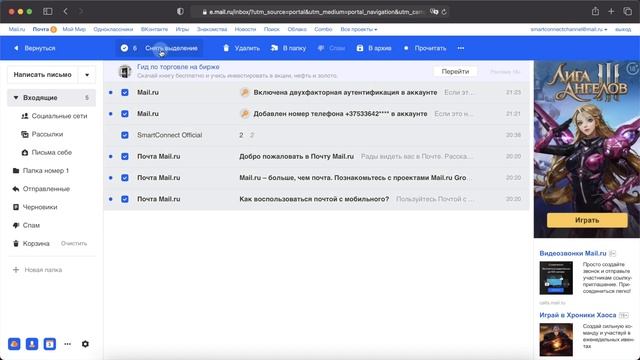Screen dimensions: 640x360
Task: Click the Очистить link beside Корзина
Action: (x=74, y=244)
